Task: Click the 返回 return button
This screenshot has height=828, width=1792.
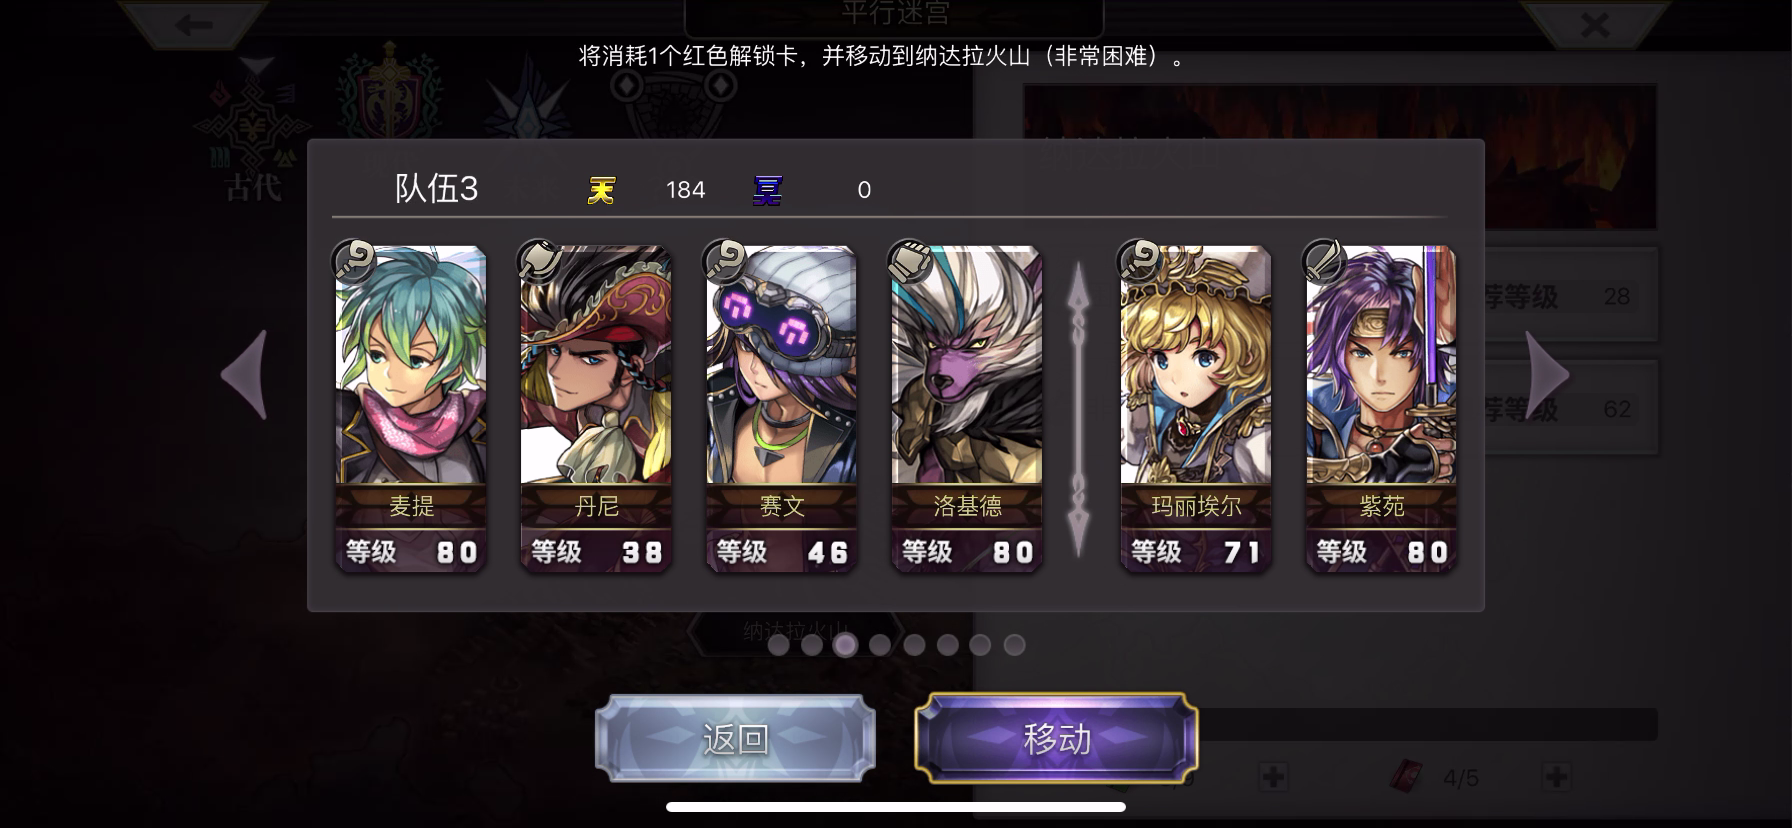Action: [x=735, y=739]
